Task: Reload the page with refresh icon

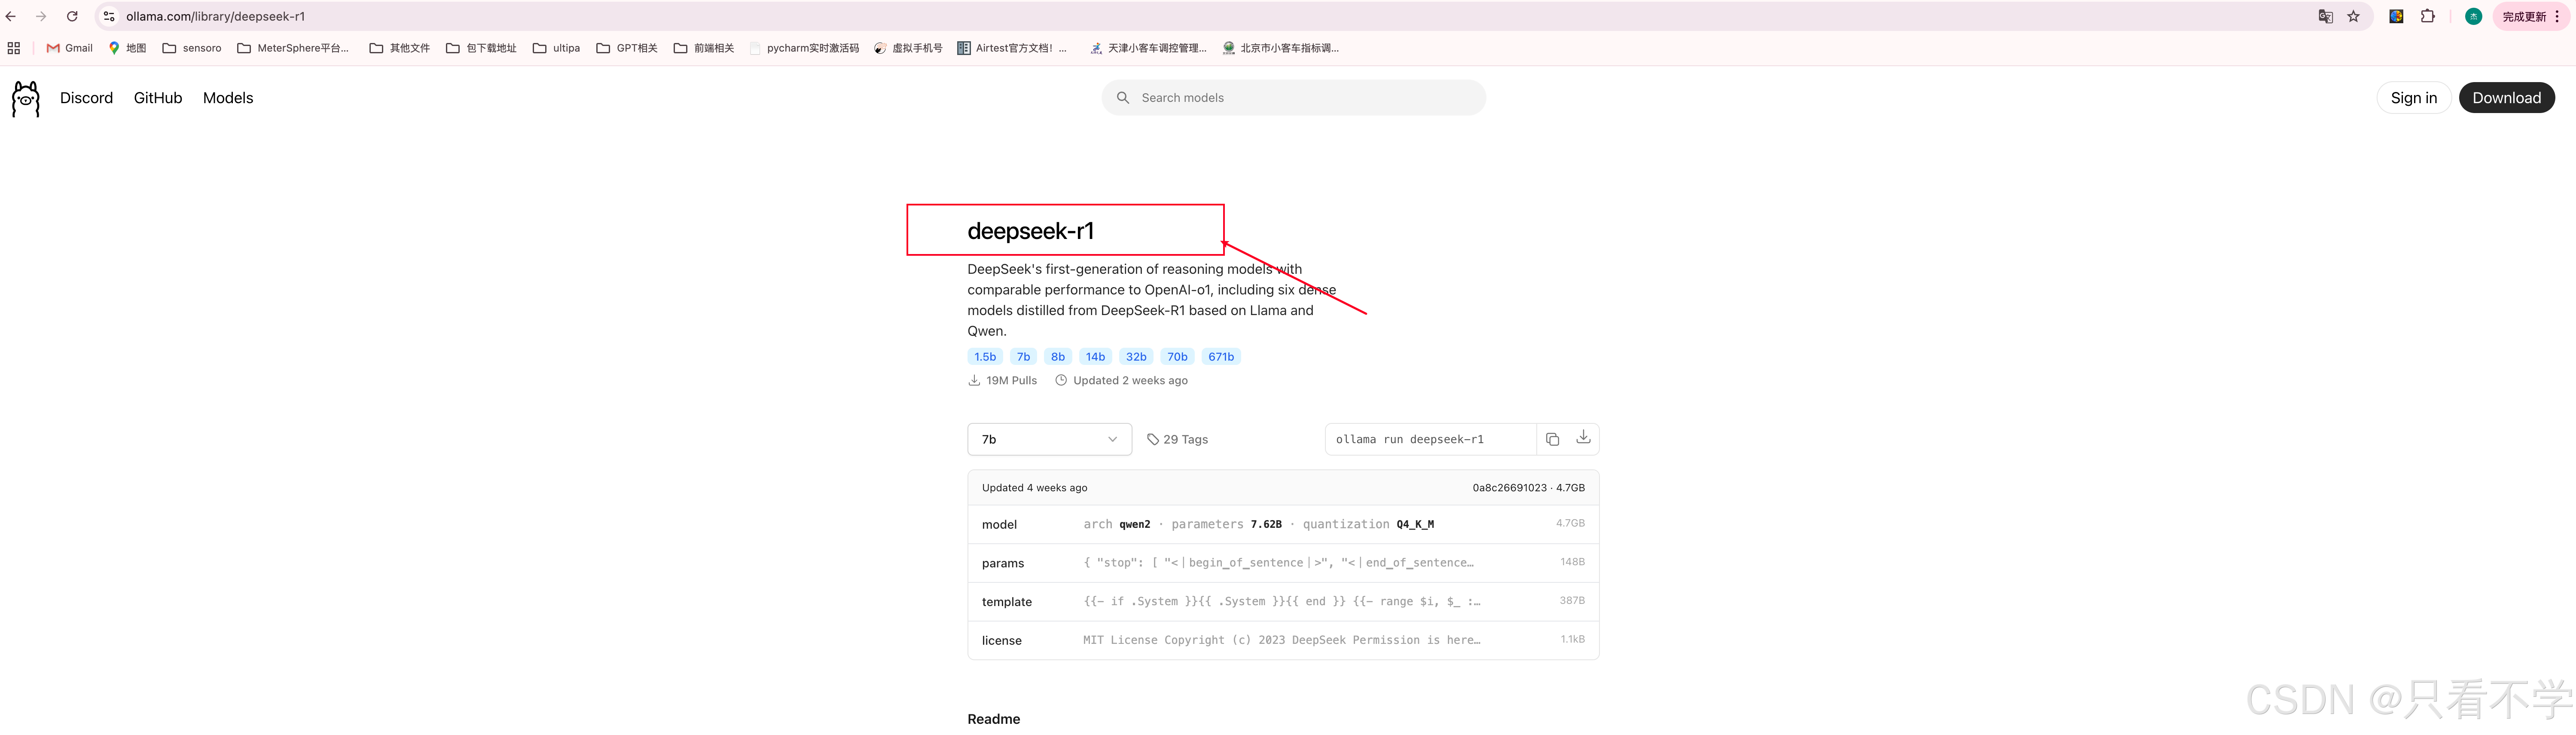Action: (72, 16)
